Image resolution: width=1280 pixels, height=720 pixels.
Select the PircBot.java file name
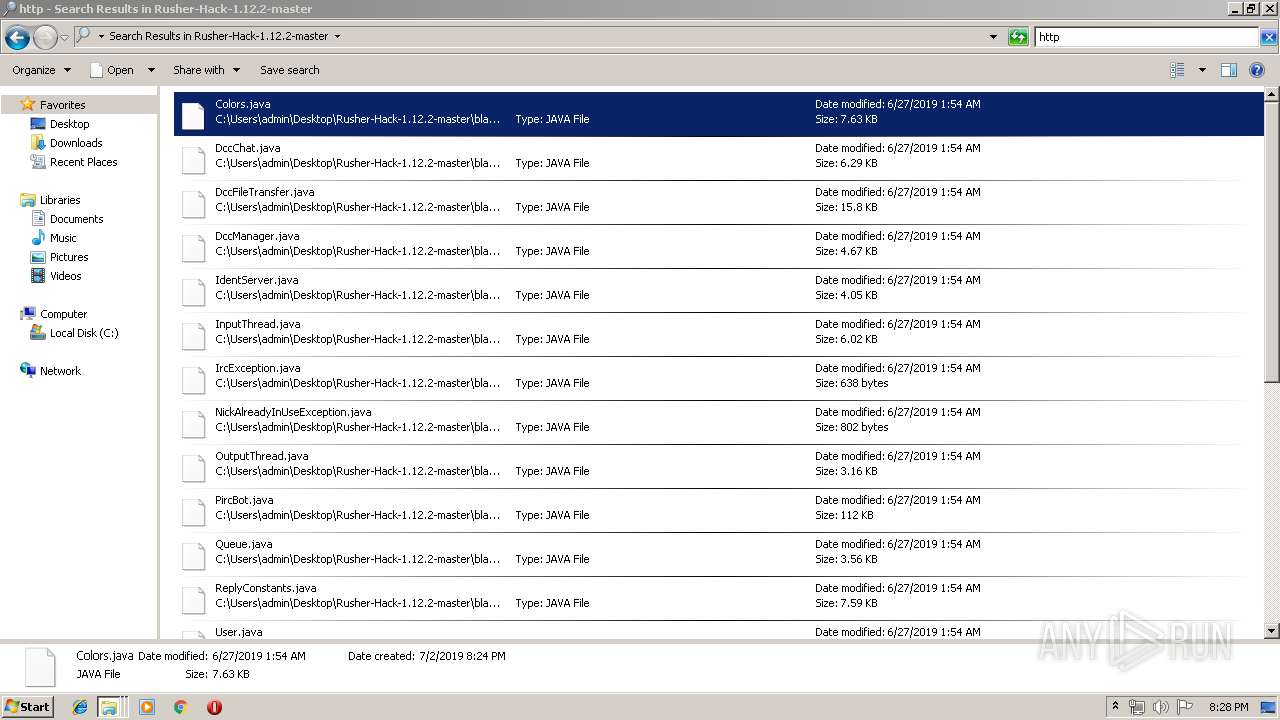244,500
